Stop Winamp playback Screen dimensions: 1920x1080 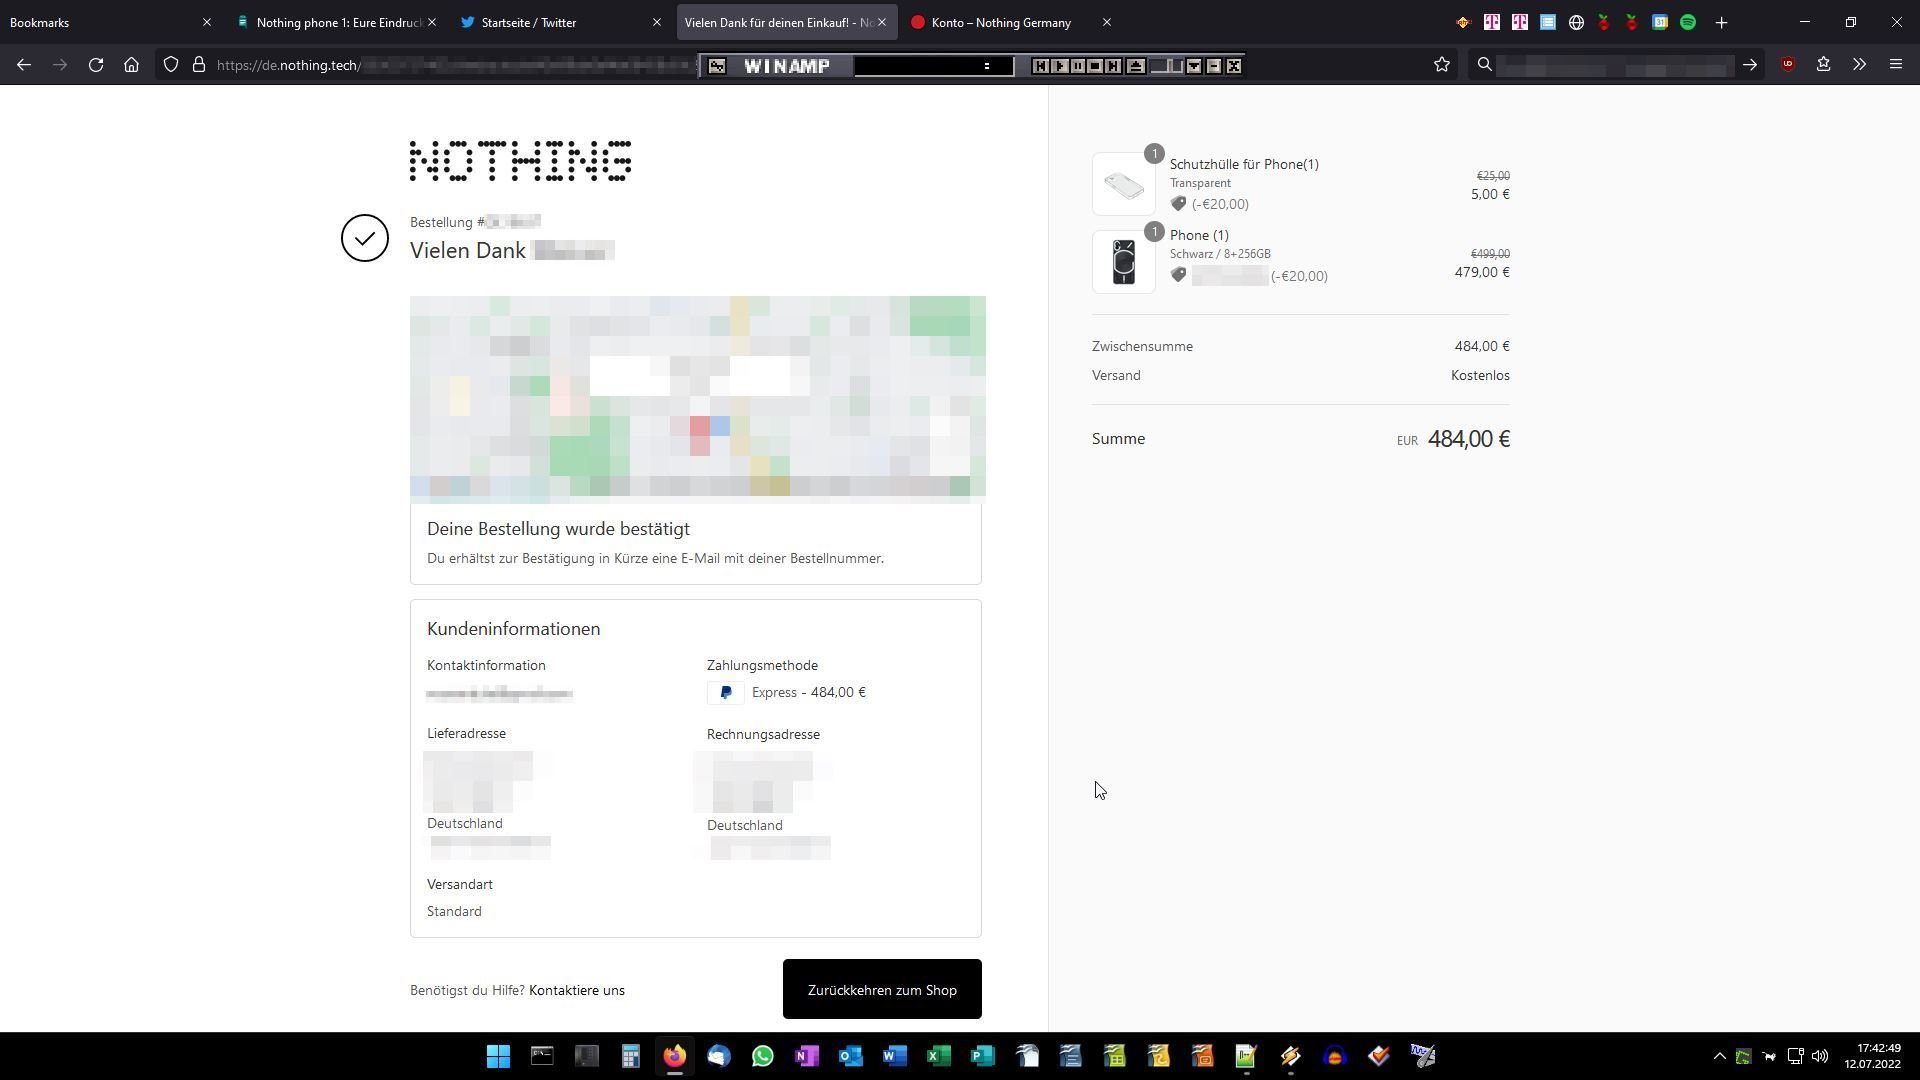(x=1095, y=66)
